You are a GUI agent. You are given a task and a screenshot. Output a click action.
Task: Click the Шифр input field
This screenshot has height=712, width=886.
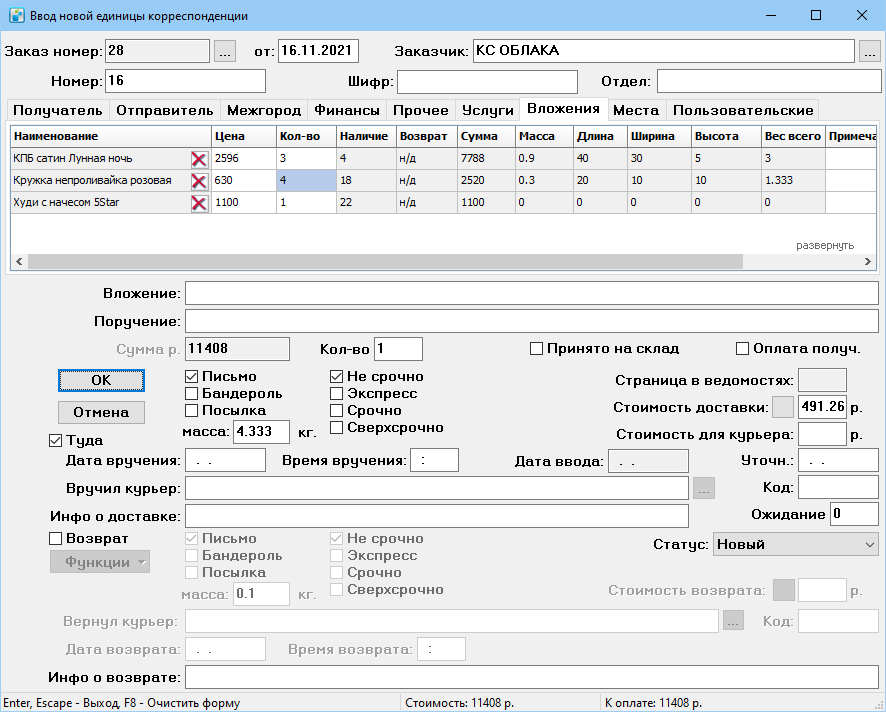pyautogui.click(x=488, y=81)
